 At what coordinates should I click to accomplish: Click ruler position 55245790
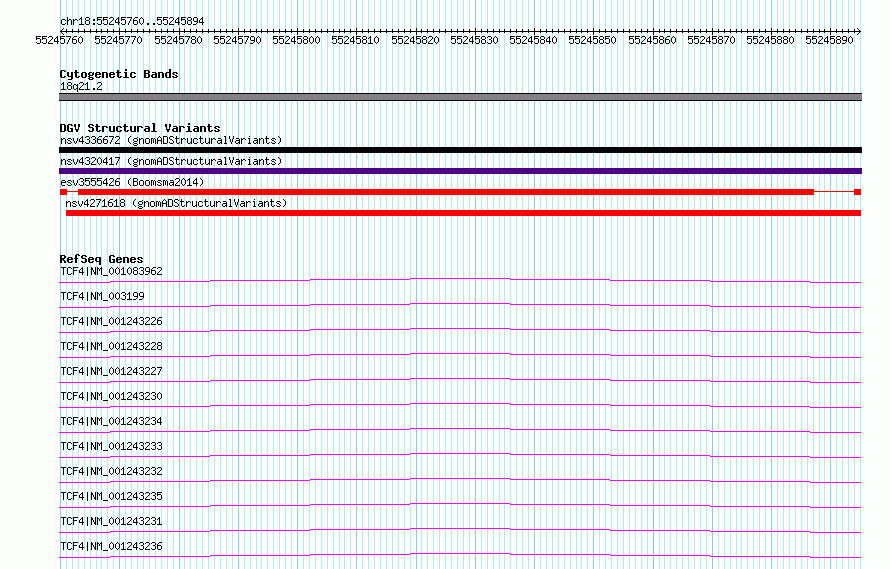pyautogui.click(x=237, y=40)
